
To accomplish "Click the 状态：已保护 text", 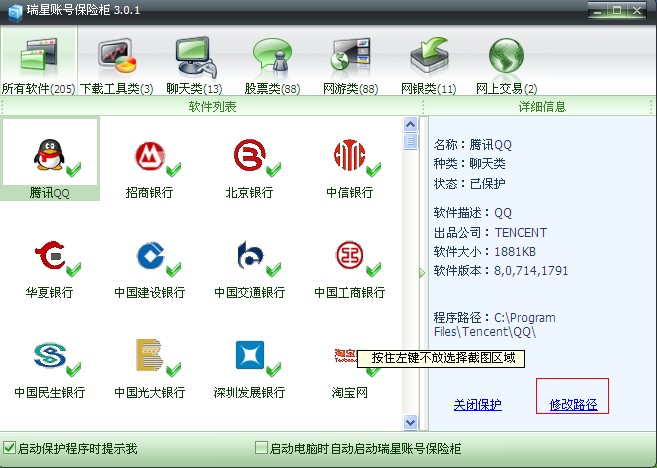I will coord(469,183).
